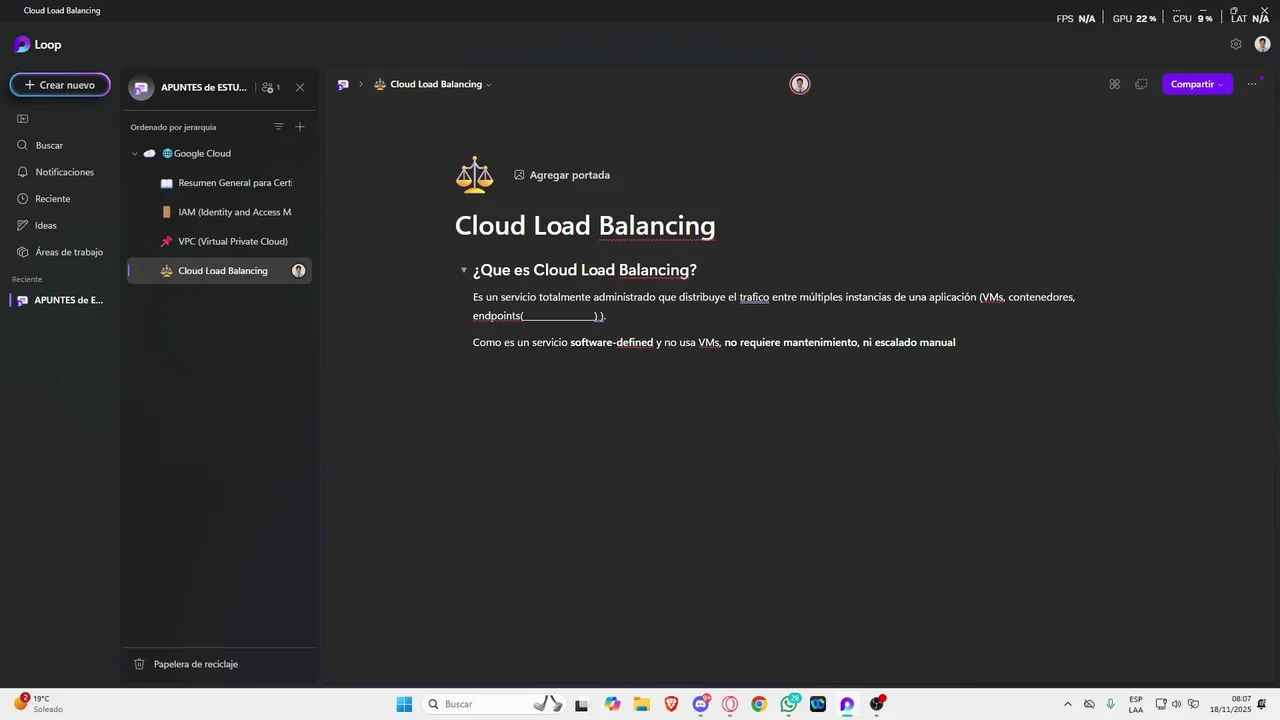1280x720 pixels.
Task: Click the Loop logo in the header
Action: pos(37,44)
